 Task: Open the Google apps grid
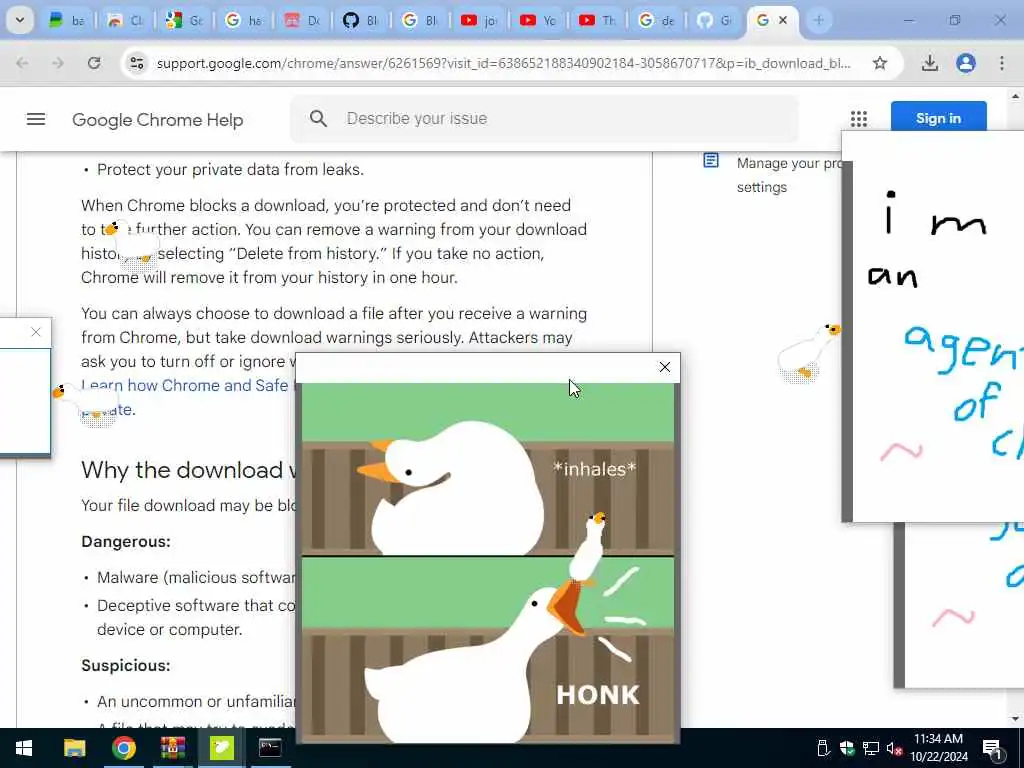click(x=859, y=118)
